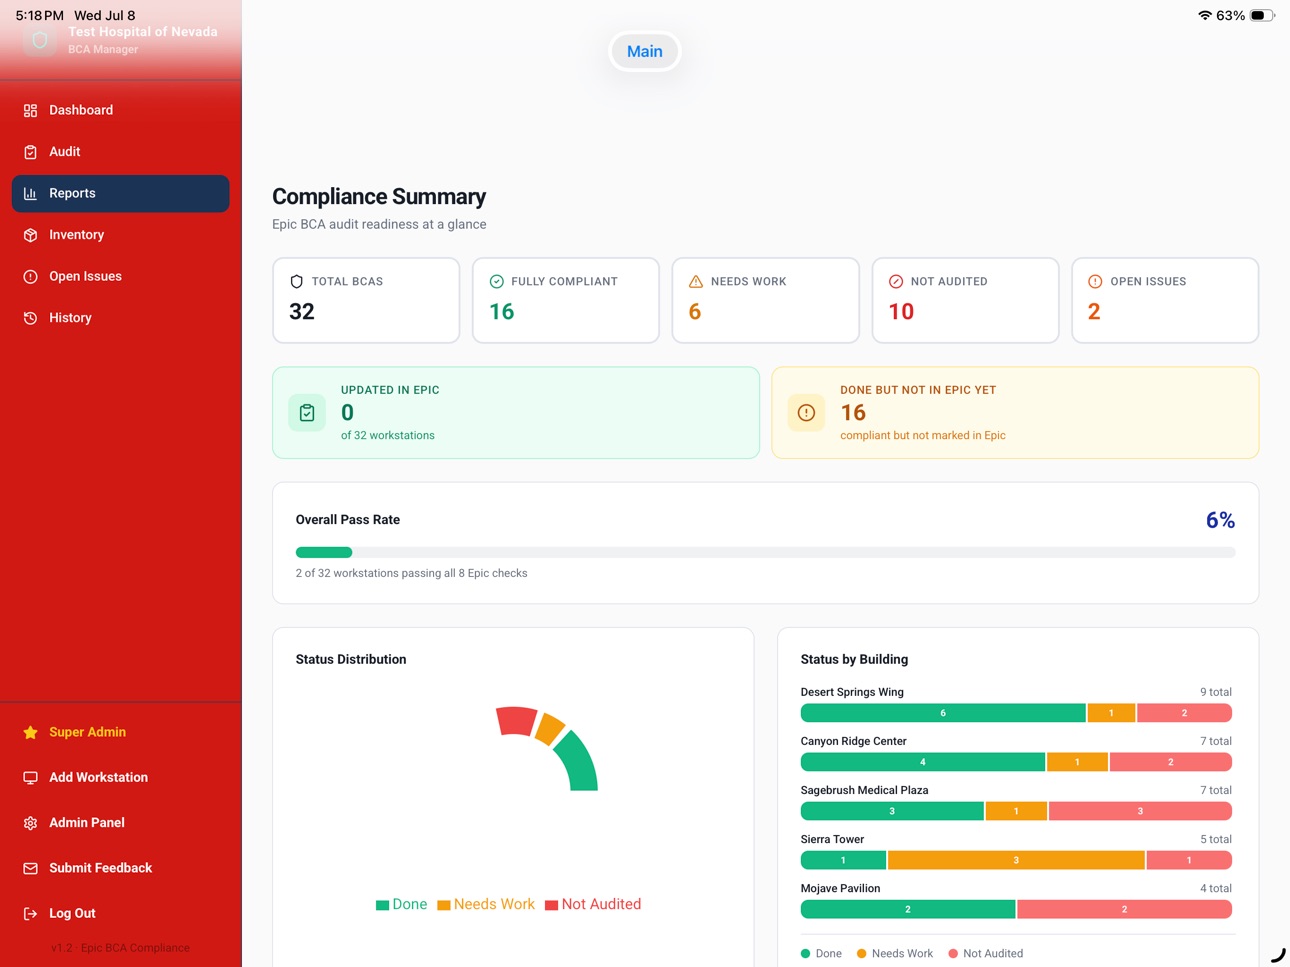Click the "6%" pass rate value
Viewport: 1290px width, 967px height.
(1220, 520)
